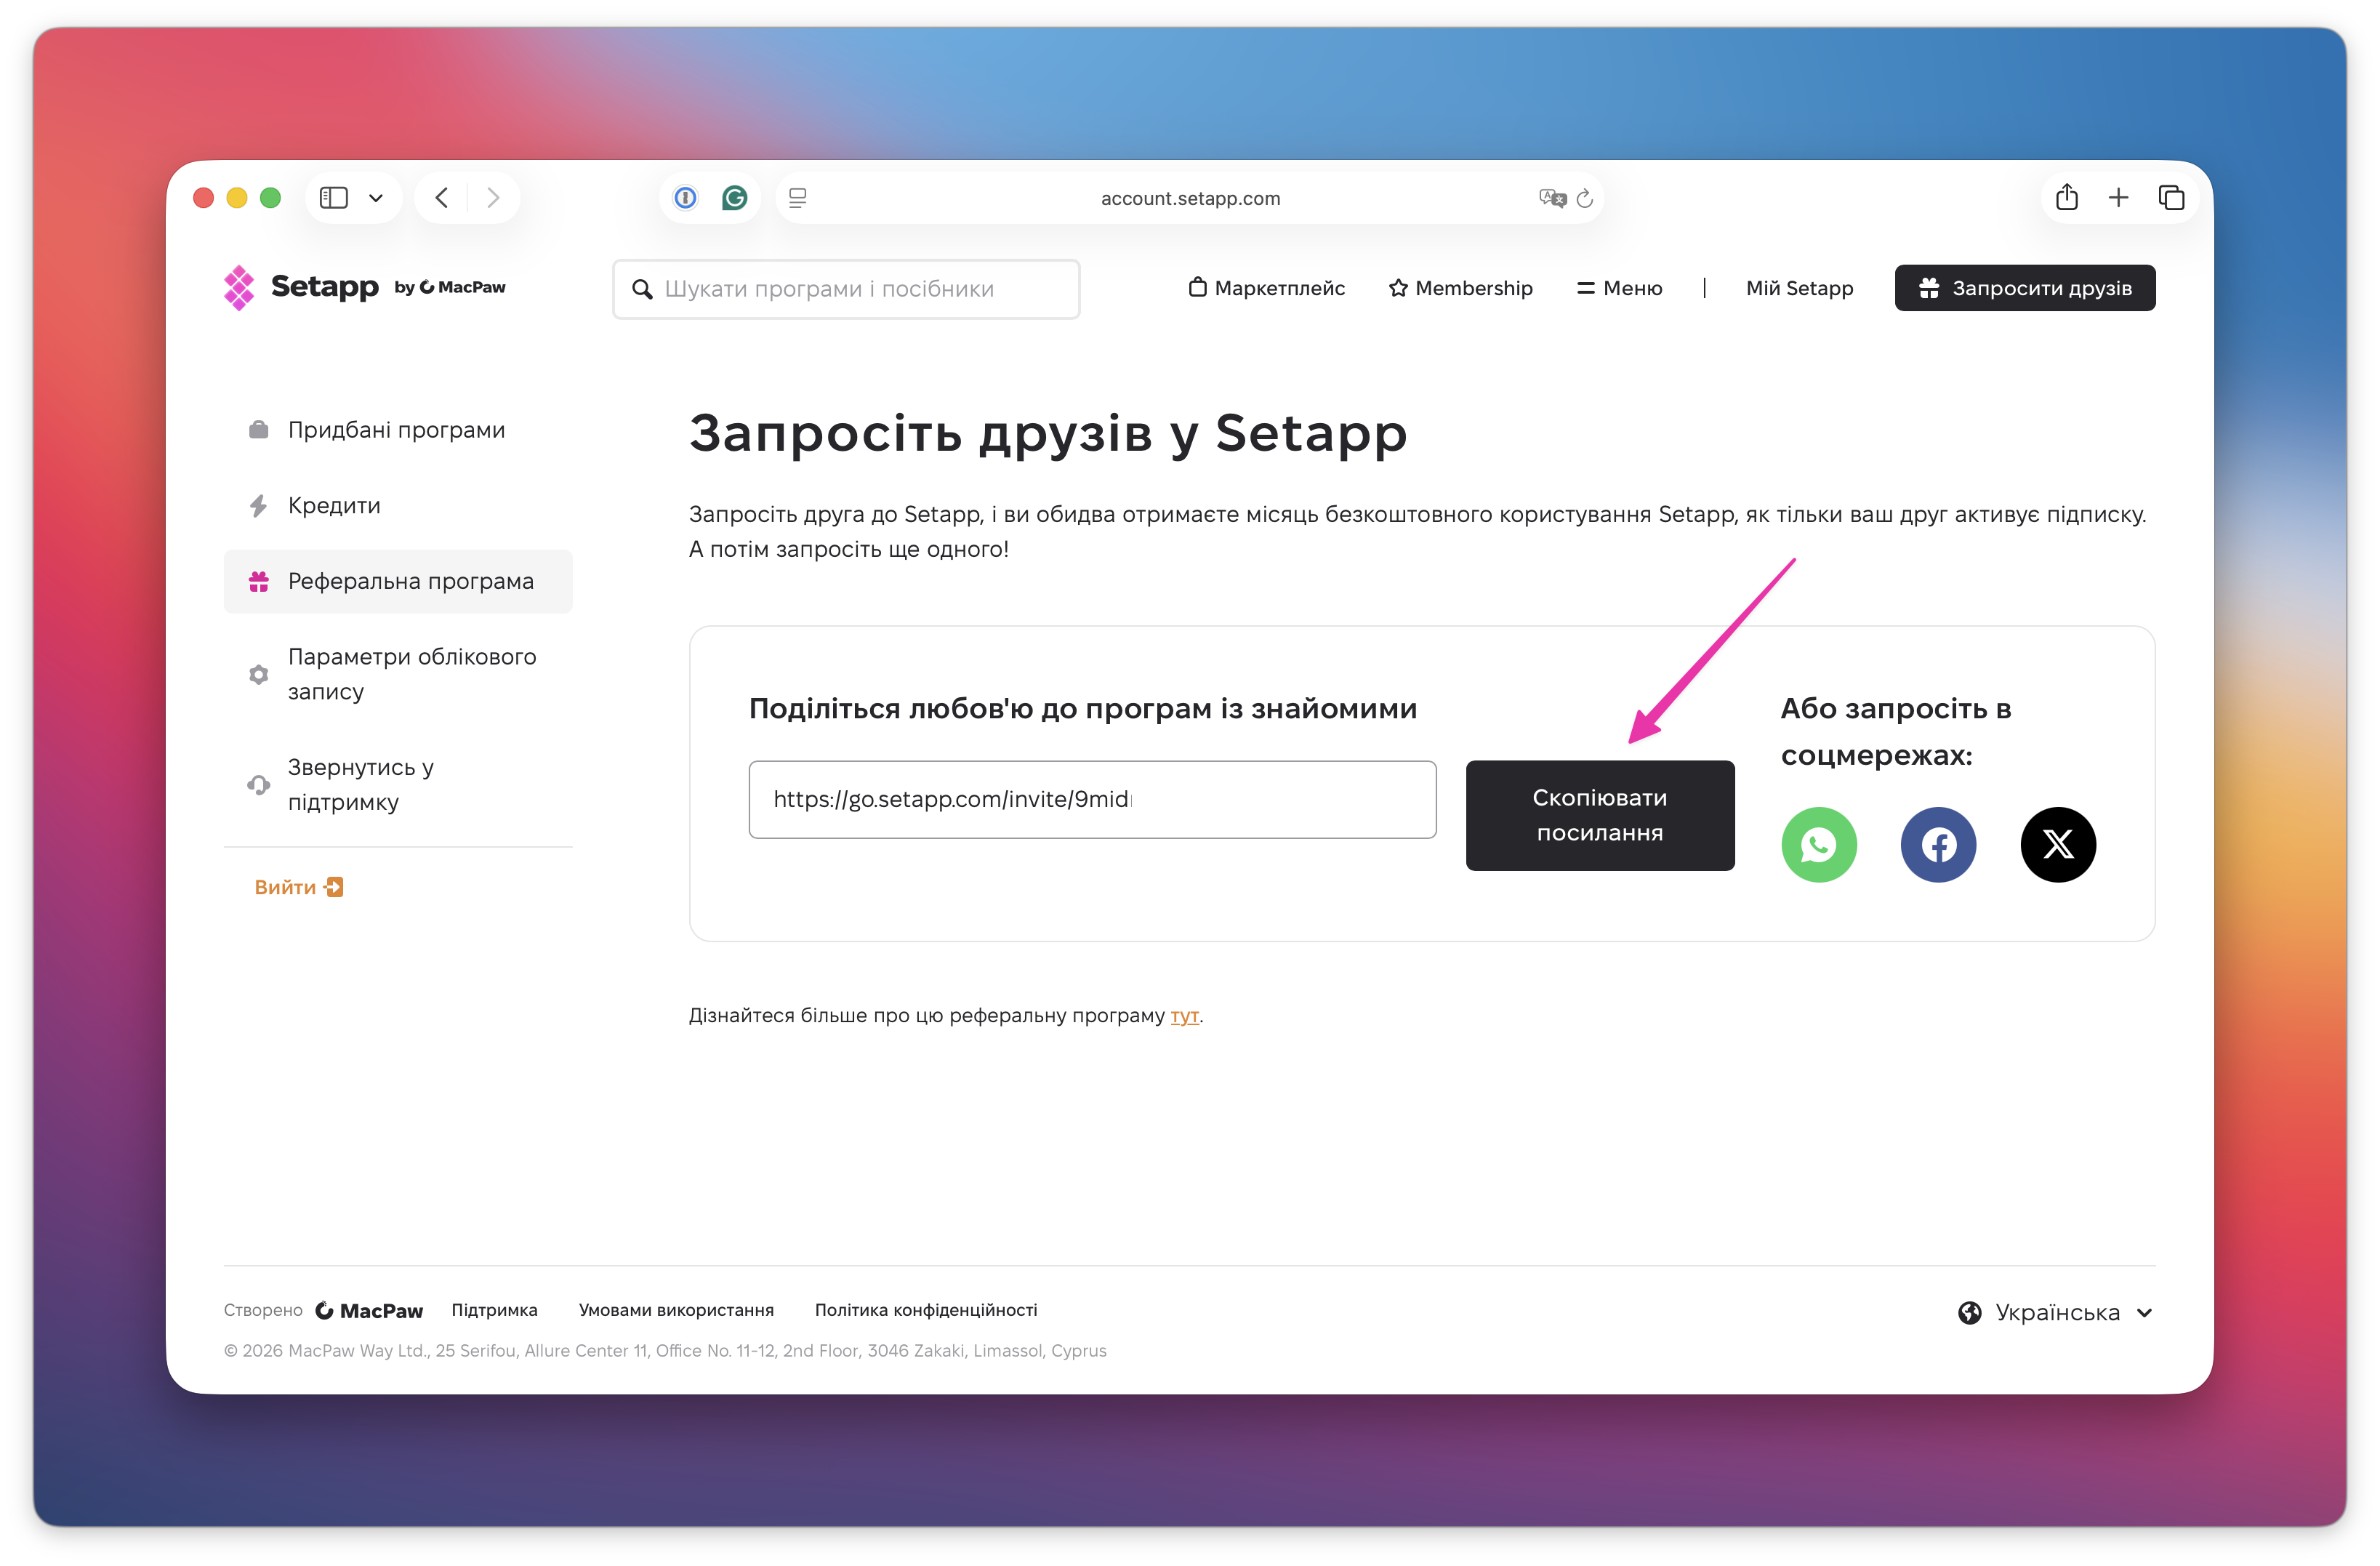Open the Підтримка footer link
The height and width of the screenshot is (1566, 2380).
pyautogui.click(x=494, y=1310)
